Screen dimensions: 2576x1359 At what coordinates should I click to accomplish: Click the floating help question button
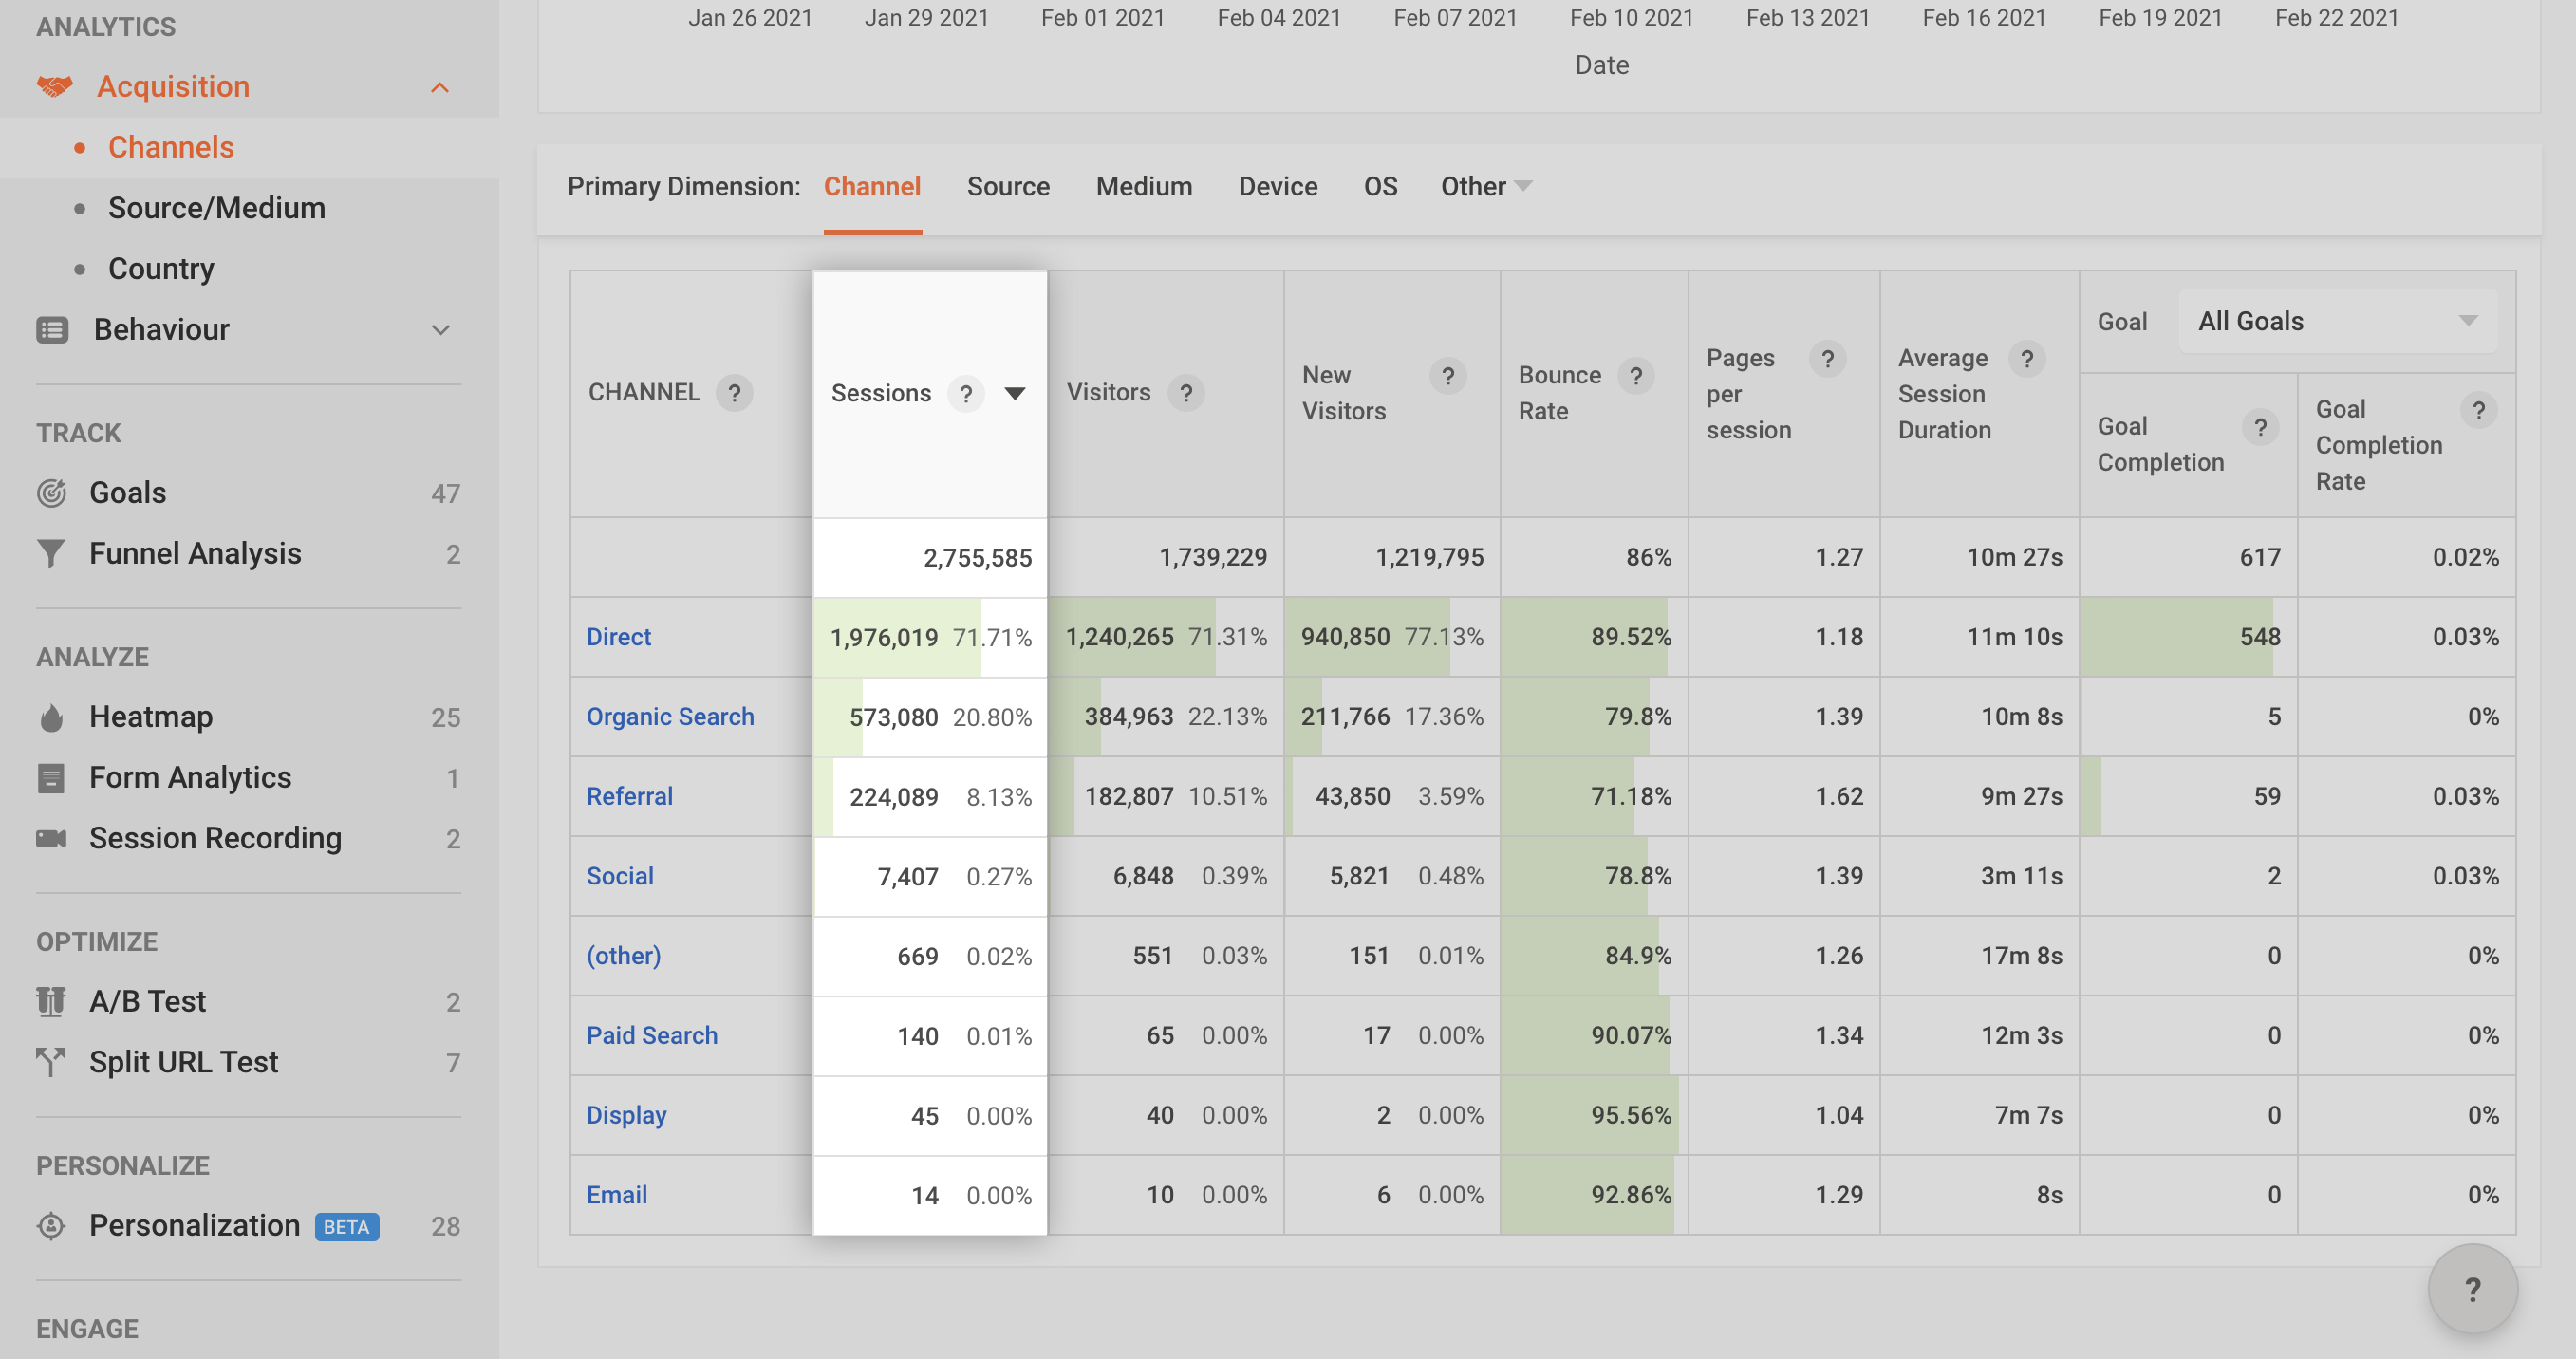click(x=2472, y=1289)
